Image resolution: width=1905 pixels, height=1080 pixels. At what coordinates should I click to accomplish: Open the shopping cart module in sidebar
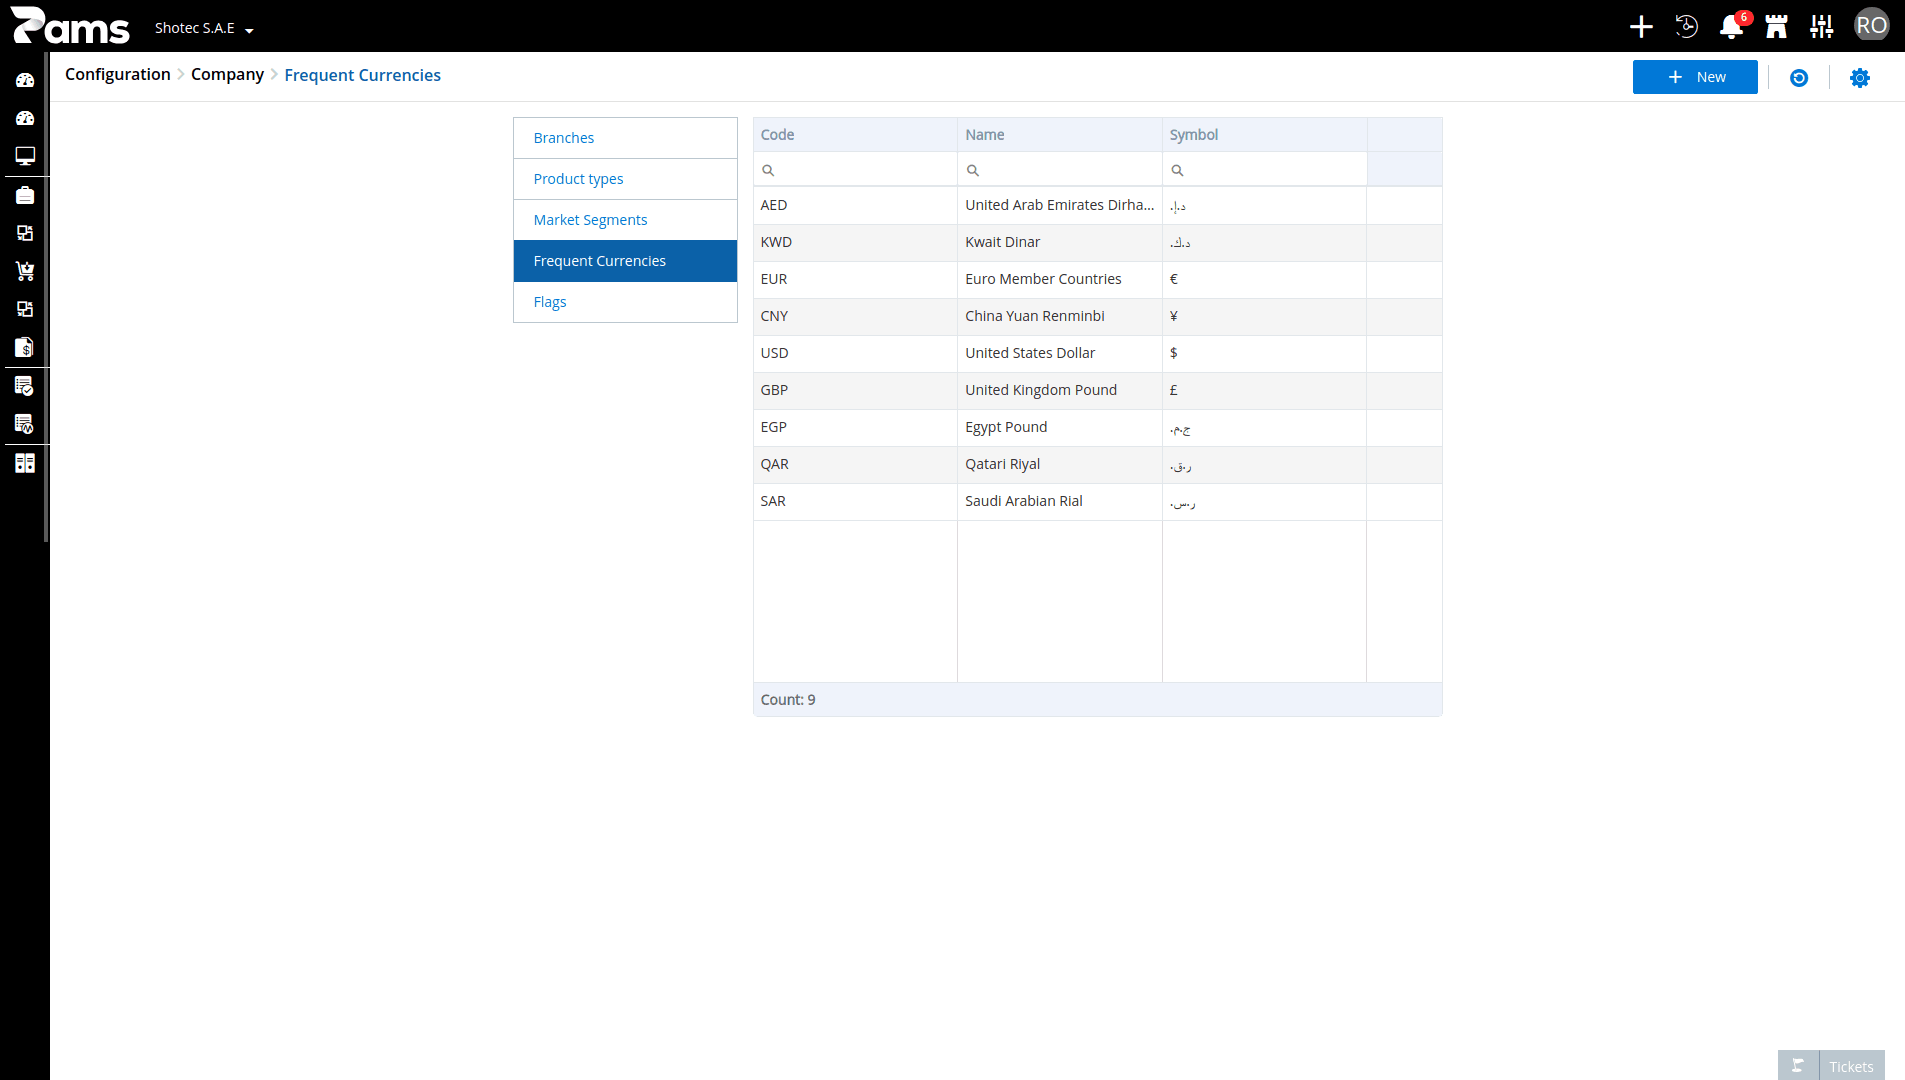tap(25, 271)
